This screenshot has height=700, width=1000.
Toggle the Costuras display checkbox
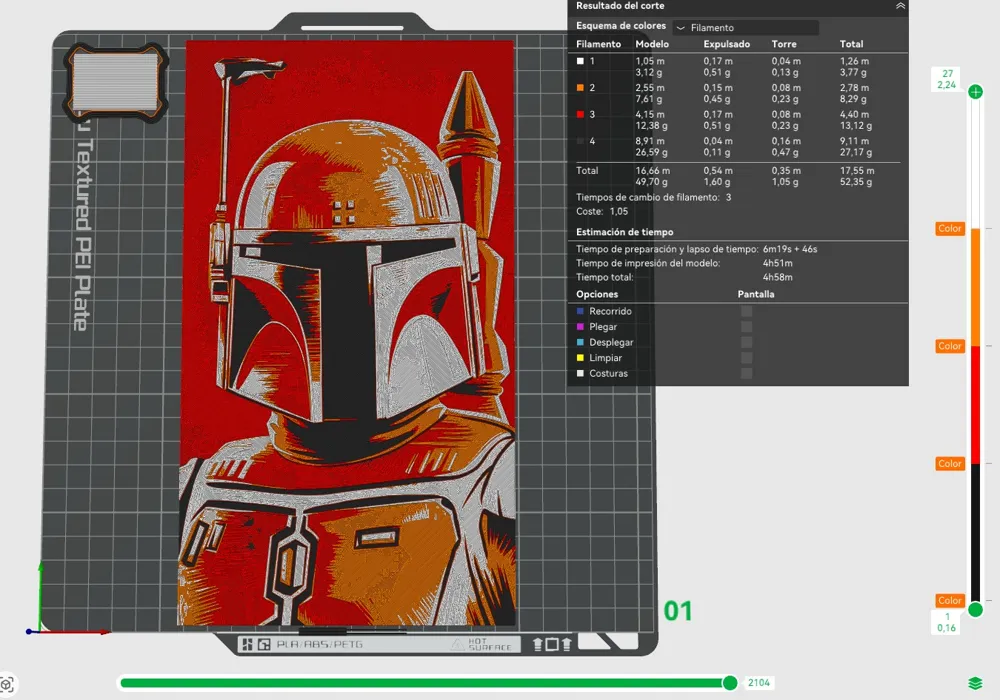[x=746, y=374]
